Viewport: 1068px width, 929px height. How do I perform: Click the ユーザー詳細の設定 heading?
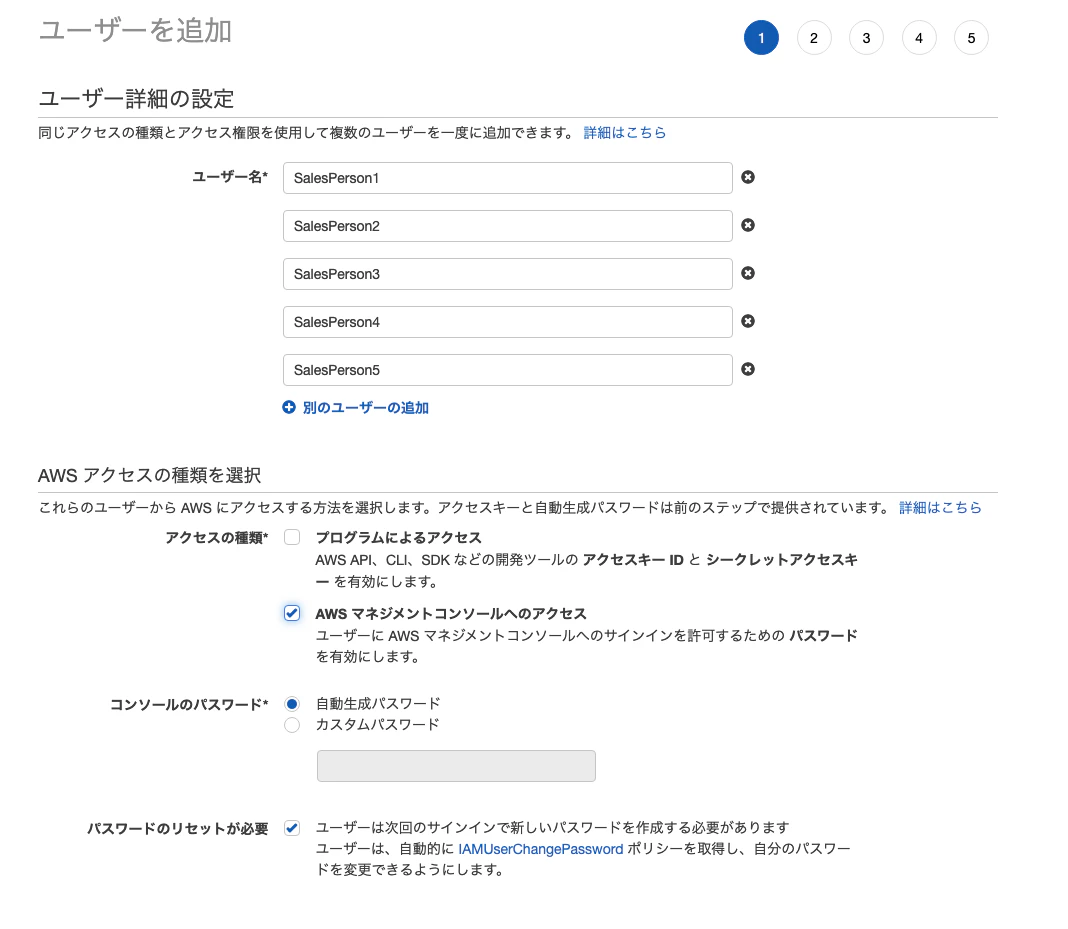click(136, 99)
